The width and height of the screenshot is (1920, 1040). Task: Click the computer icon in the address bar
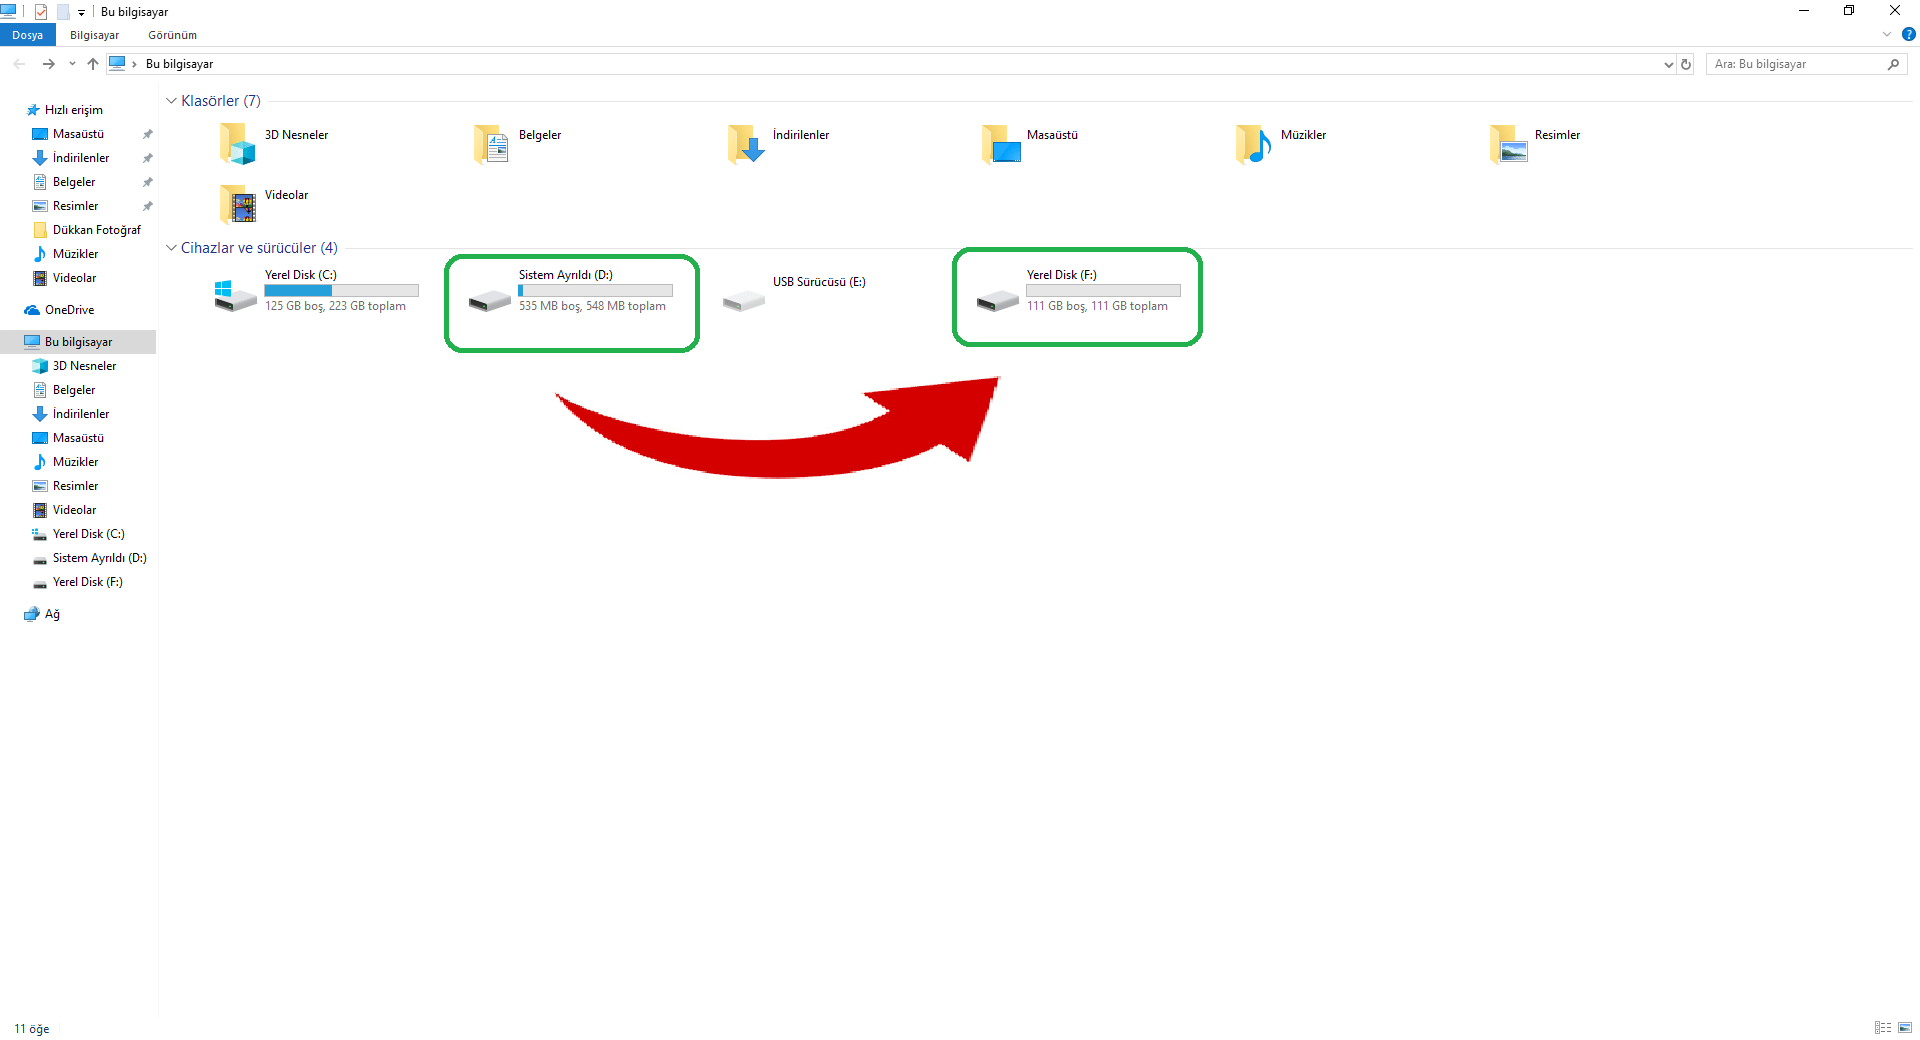click(x=117, y=64)
